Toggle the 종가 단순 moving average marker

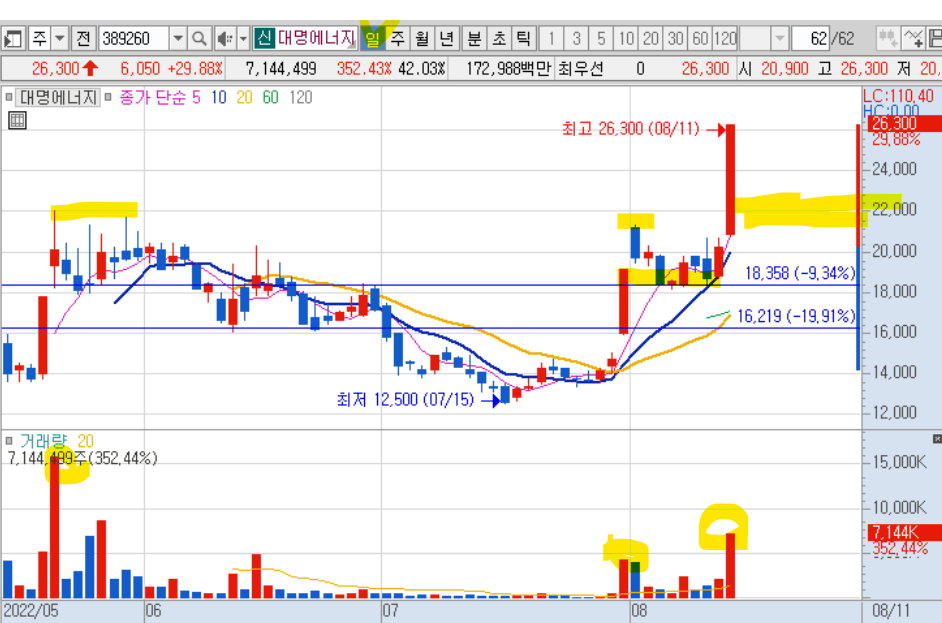108,97
